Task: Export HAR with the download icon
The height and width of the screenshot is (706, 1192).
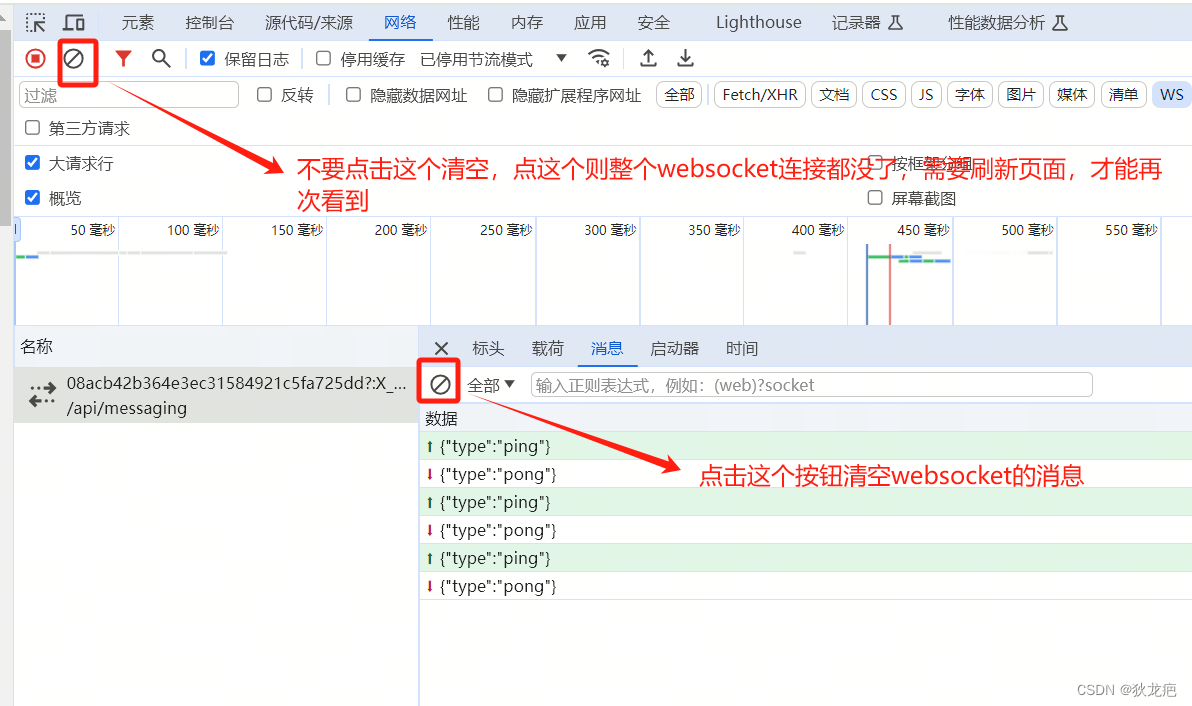Action: click(685, 59)
